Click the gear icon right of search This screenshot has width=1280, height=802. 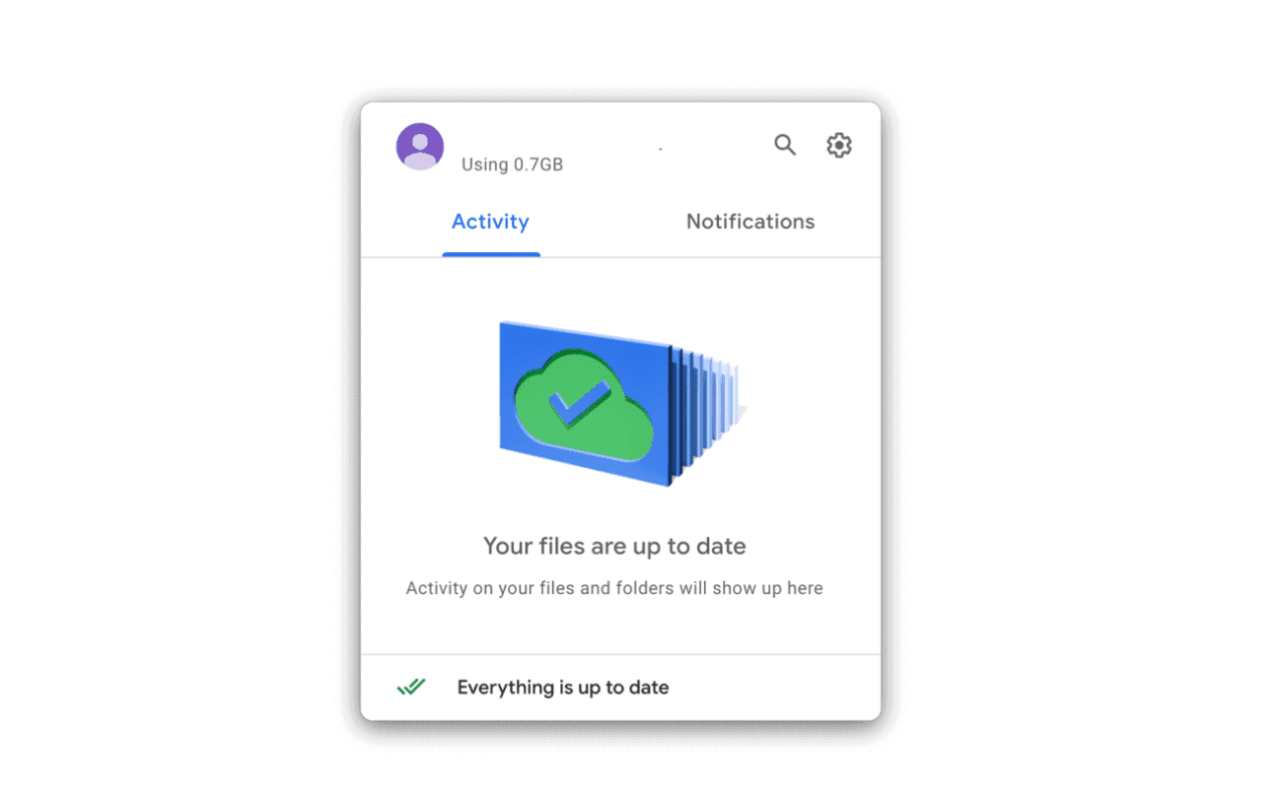[839, 145]
